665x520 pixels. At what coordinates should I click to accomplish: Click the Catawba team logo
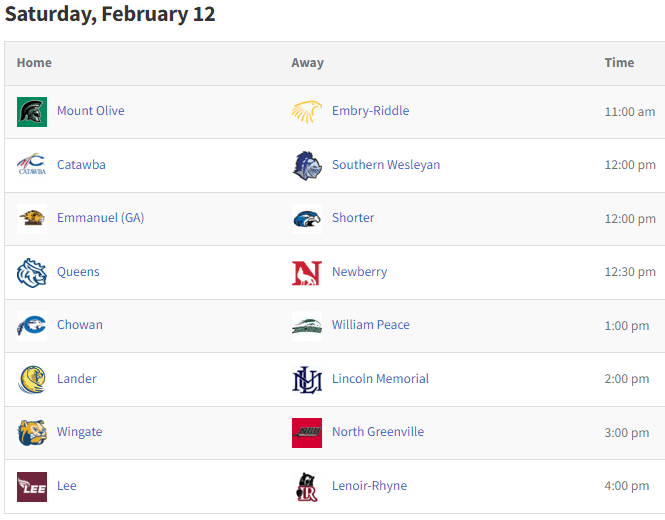click(32, 165)
